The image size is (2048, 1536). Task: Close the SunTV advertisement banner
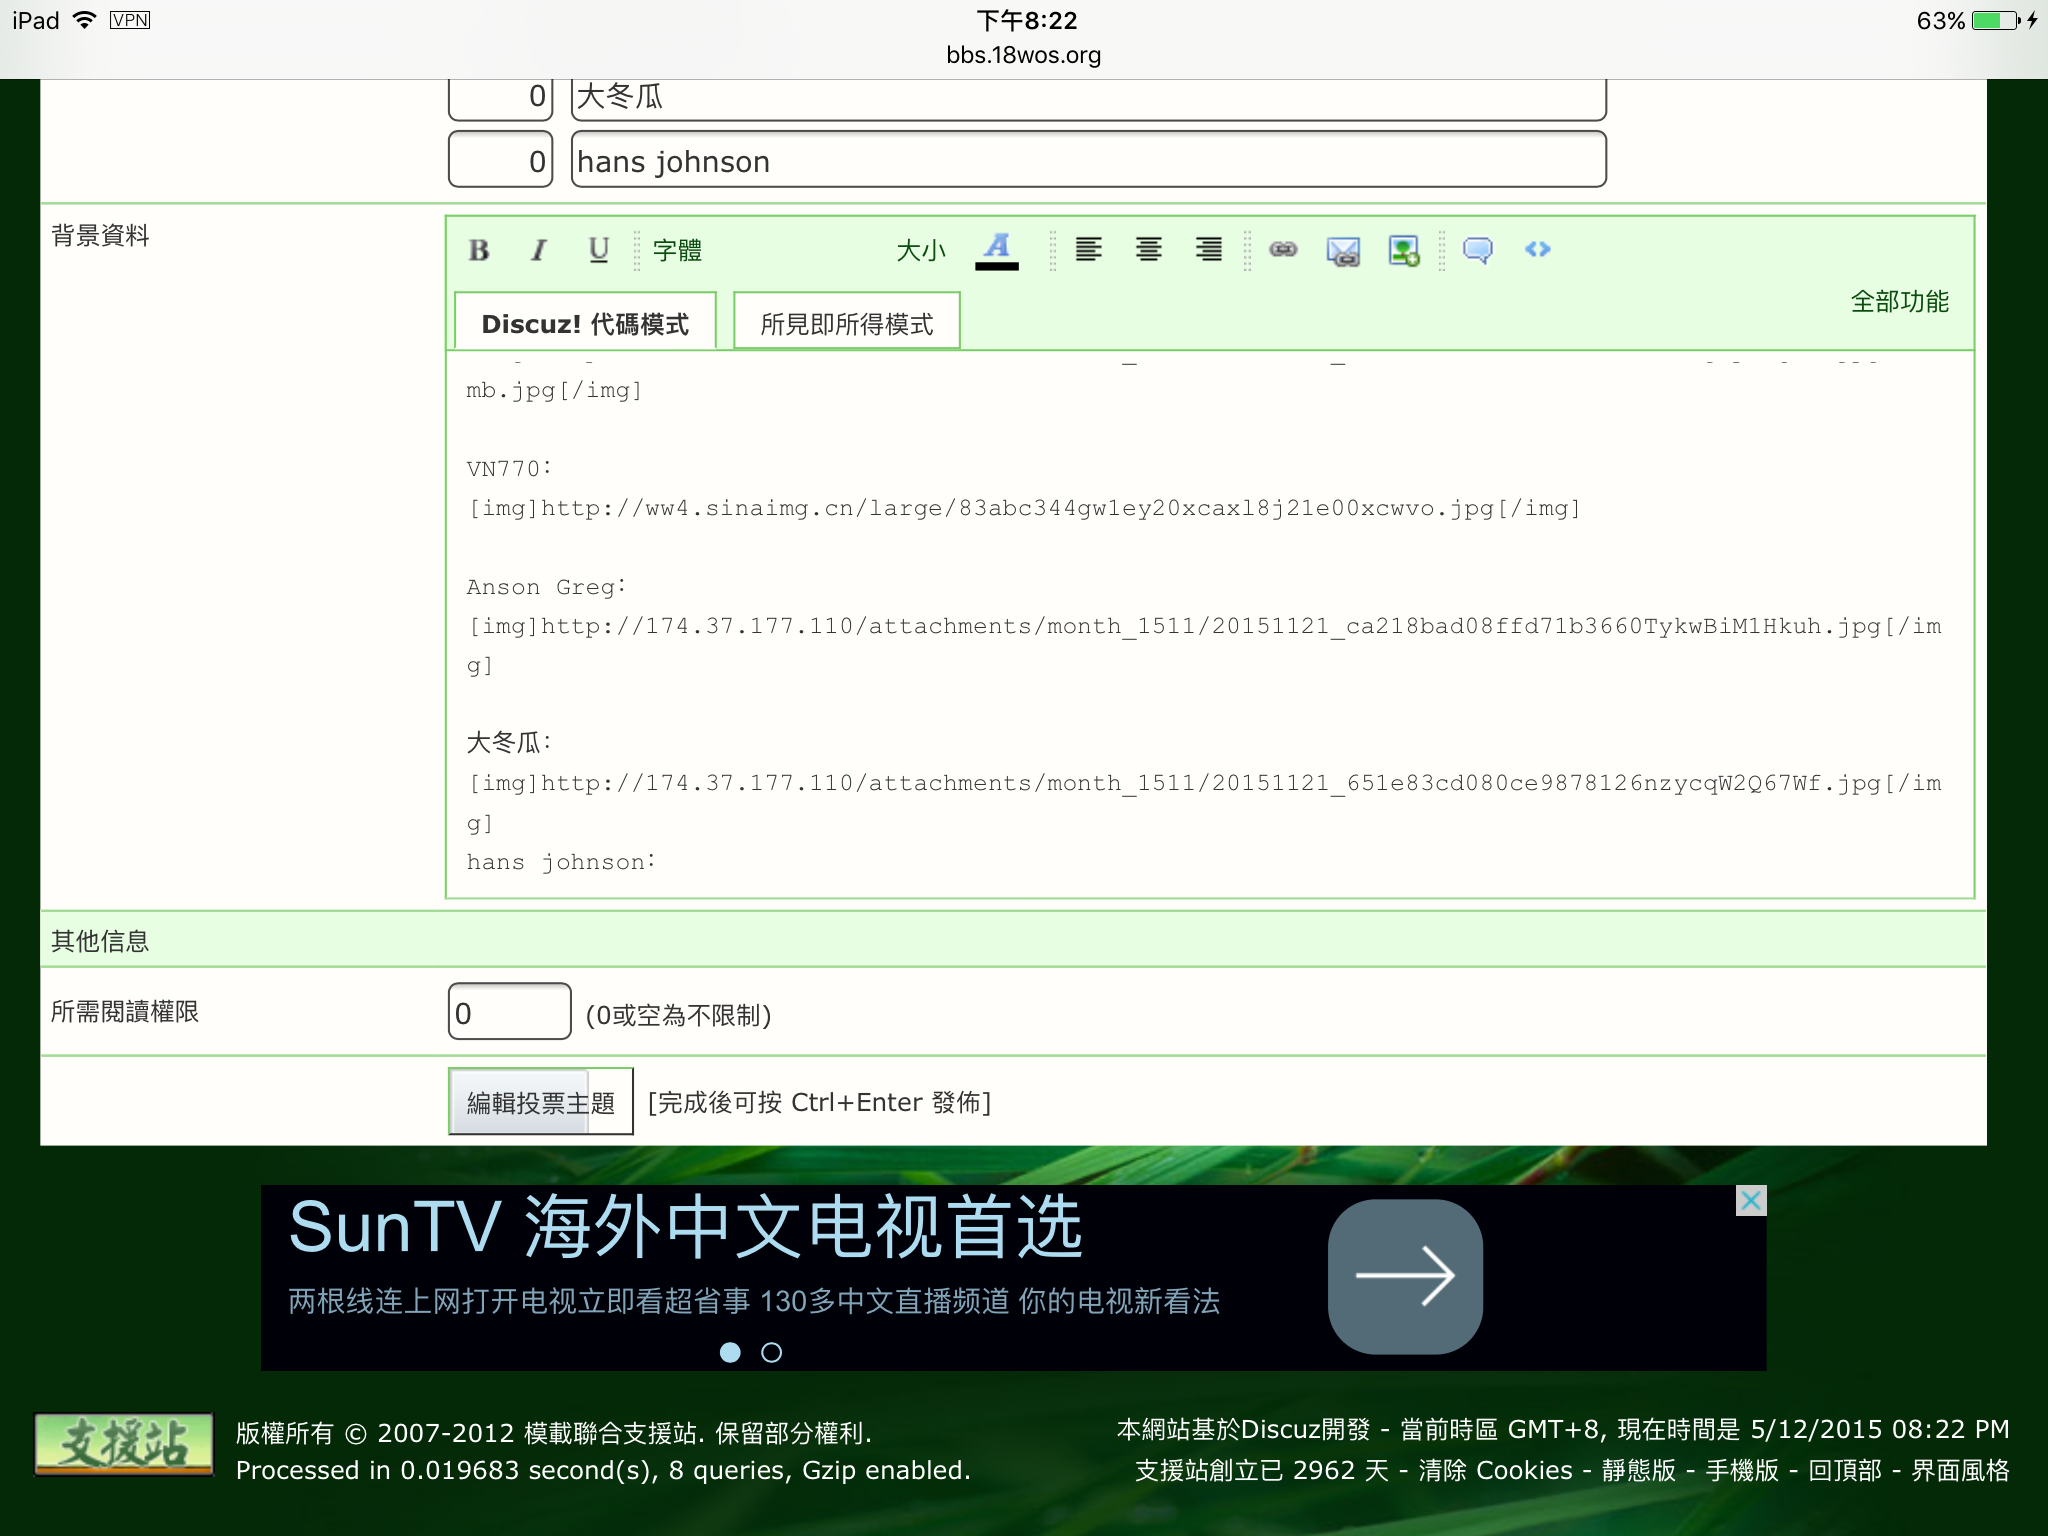pos(1751,1200)
